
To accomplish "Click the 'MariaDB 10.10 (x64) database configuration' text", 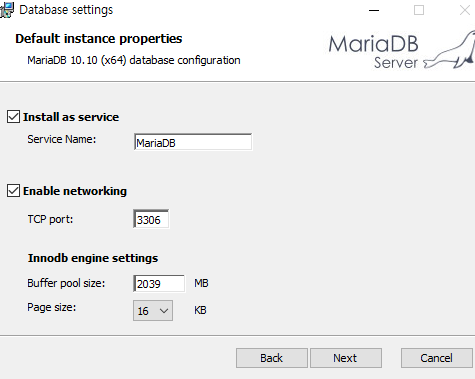I will (134, 60).
